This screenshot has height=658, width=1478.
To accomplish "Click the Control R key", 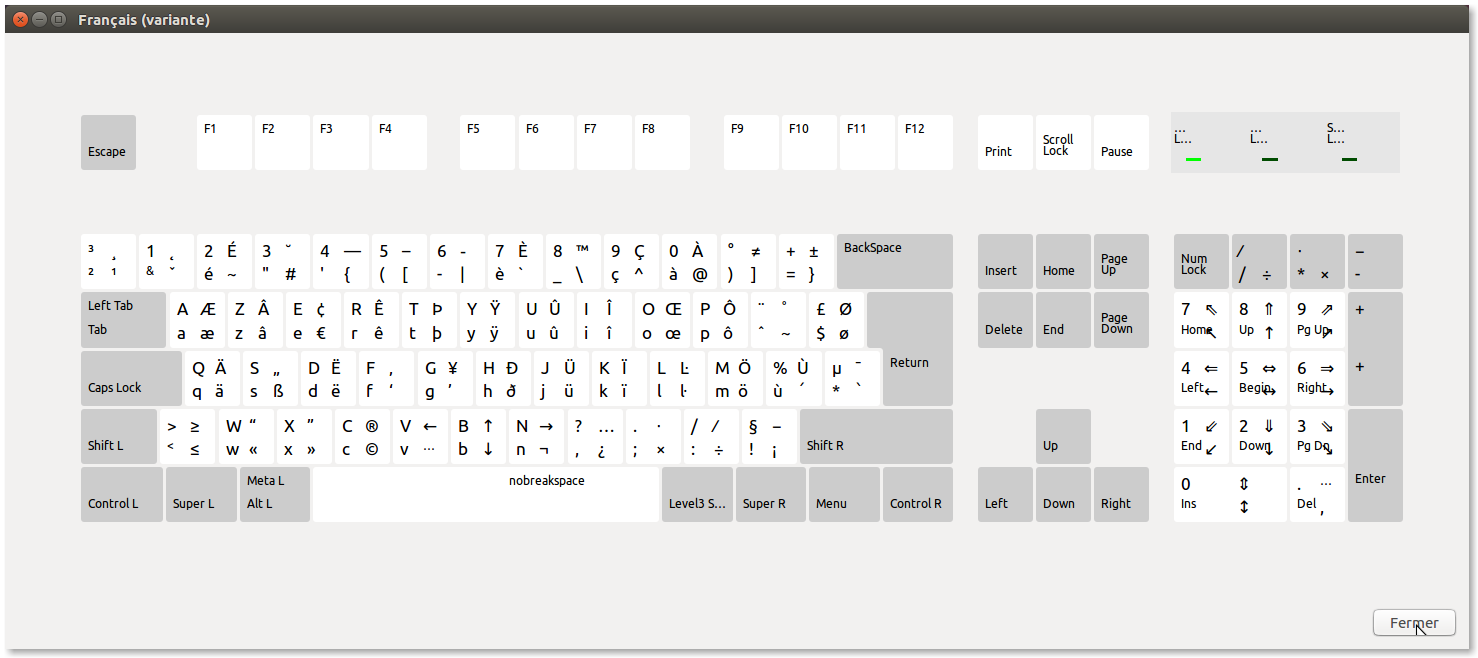I will [918, 494].
